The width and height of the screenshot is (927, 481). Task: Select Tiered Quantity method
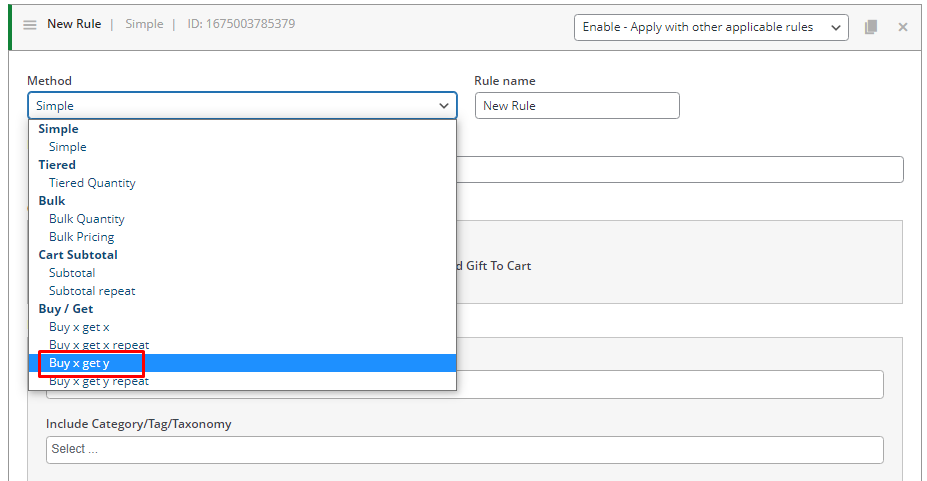coord(92,183)
